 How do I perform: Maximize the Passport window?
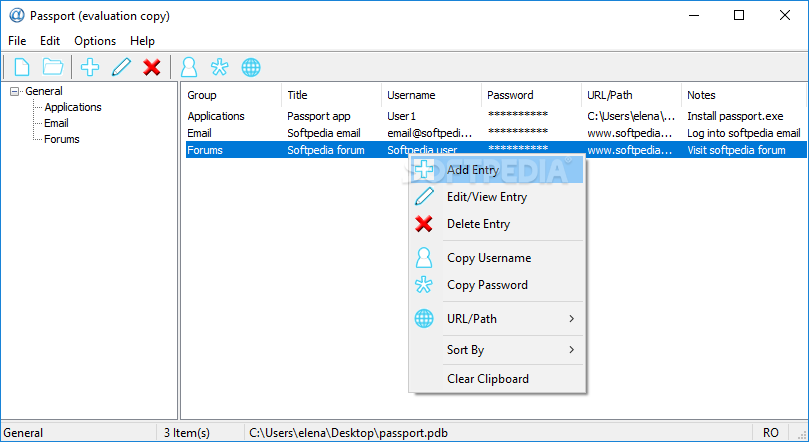pos(739,15)
